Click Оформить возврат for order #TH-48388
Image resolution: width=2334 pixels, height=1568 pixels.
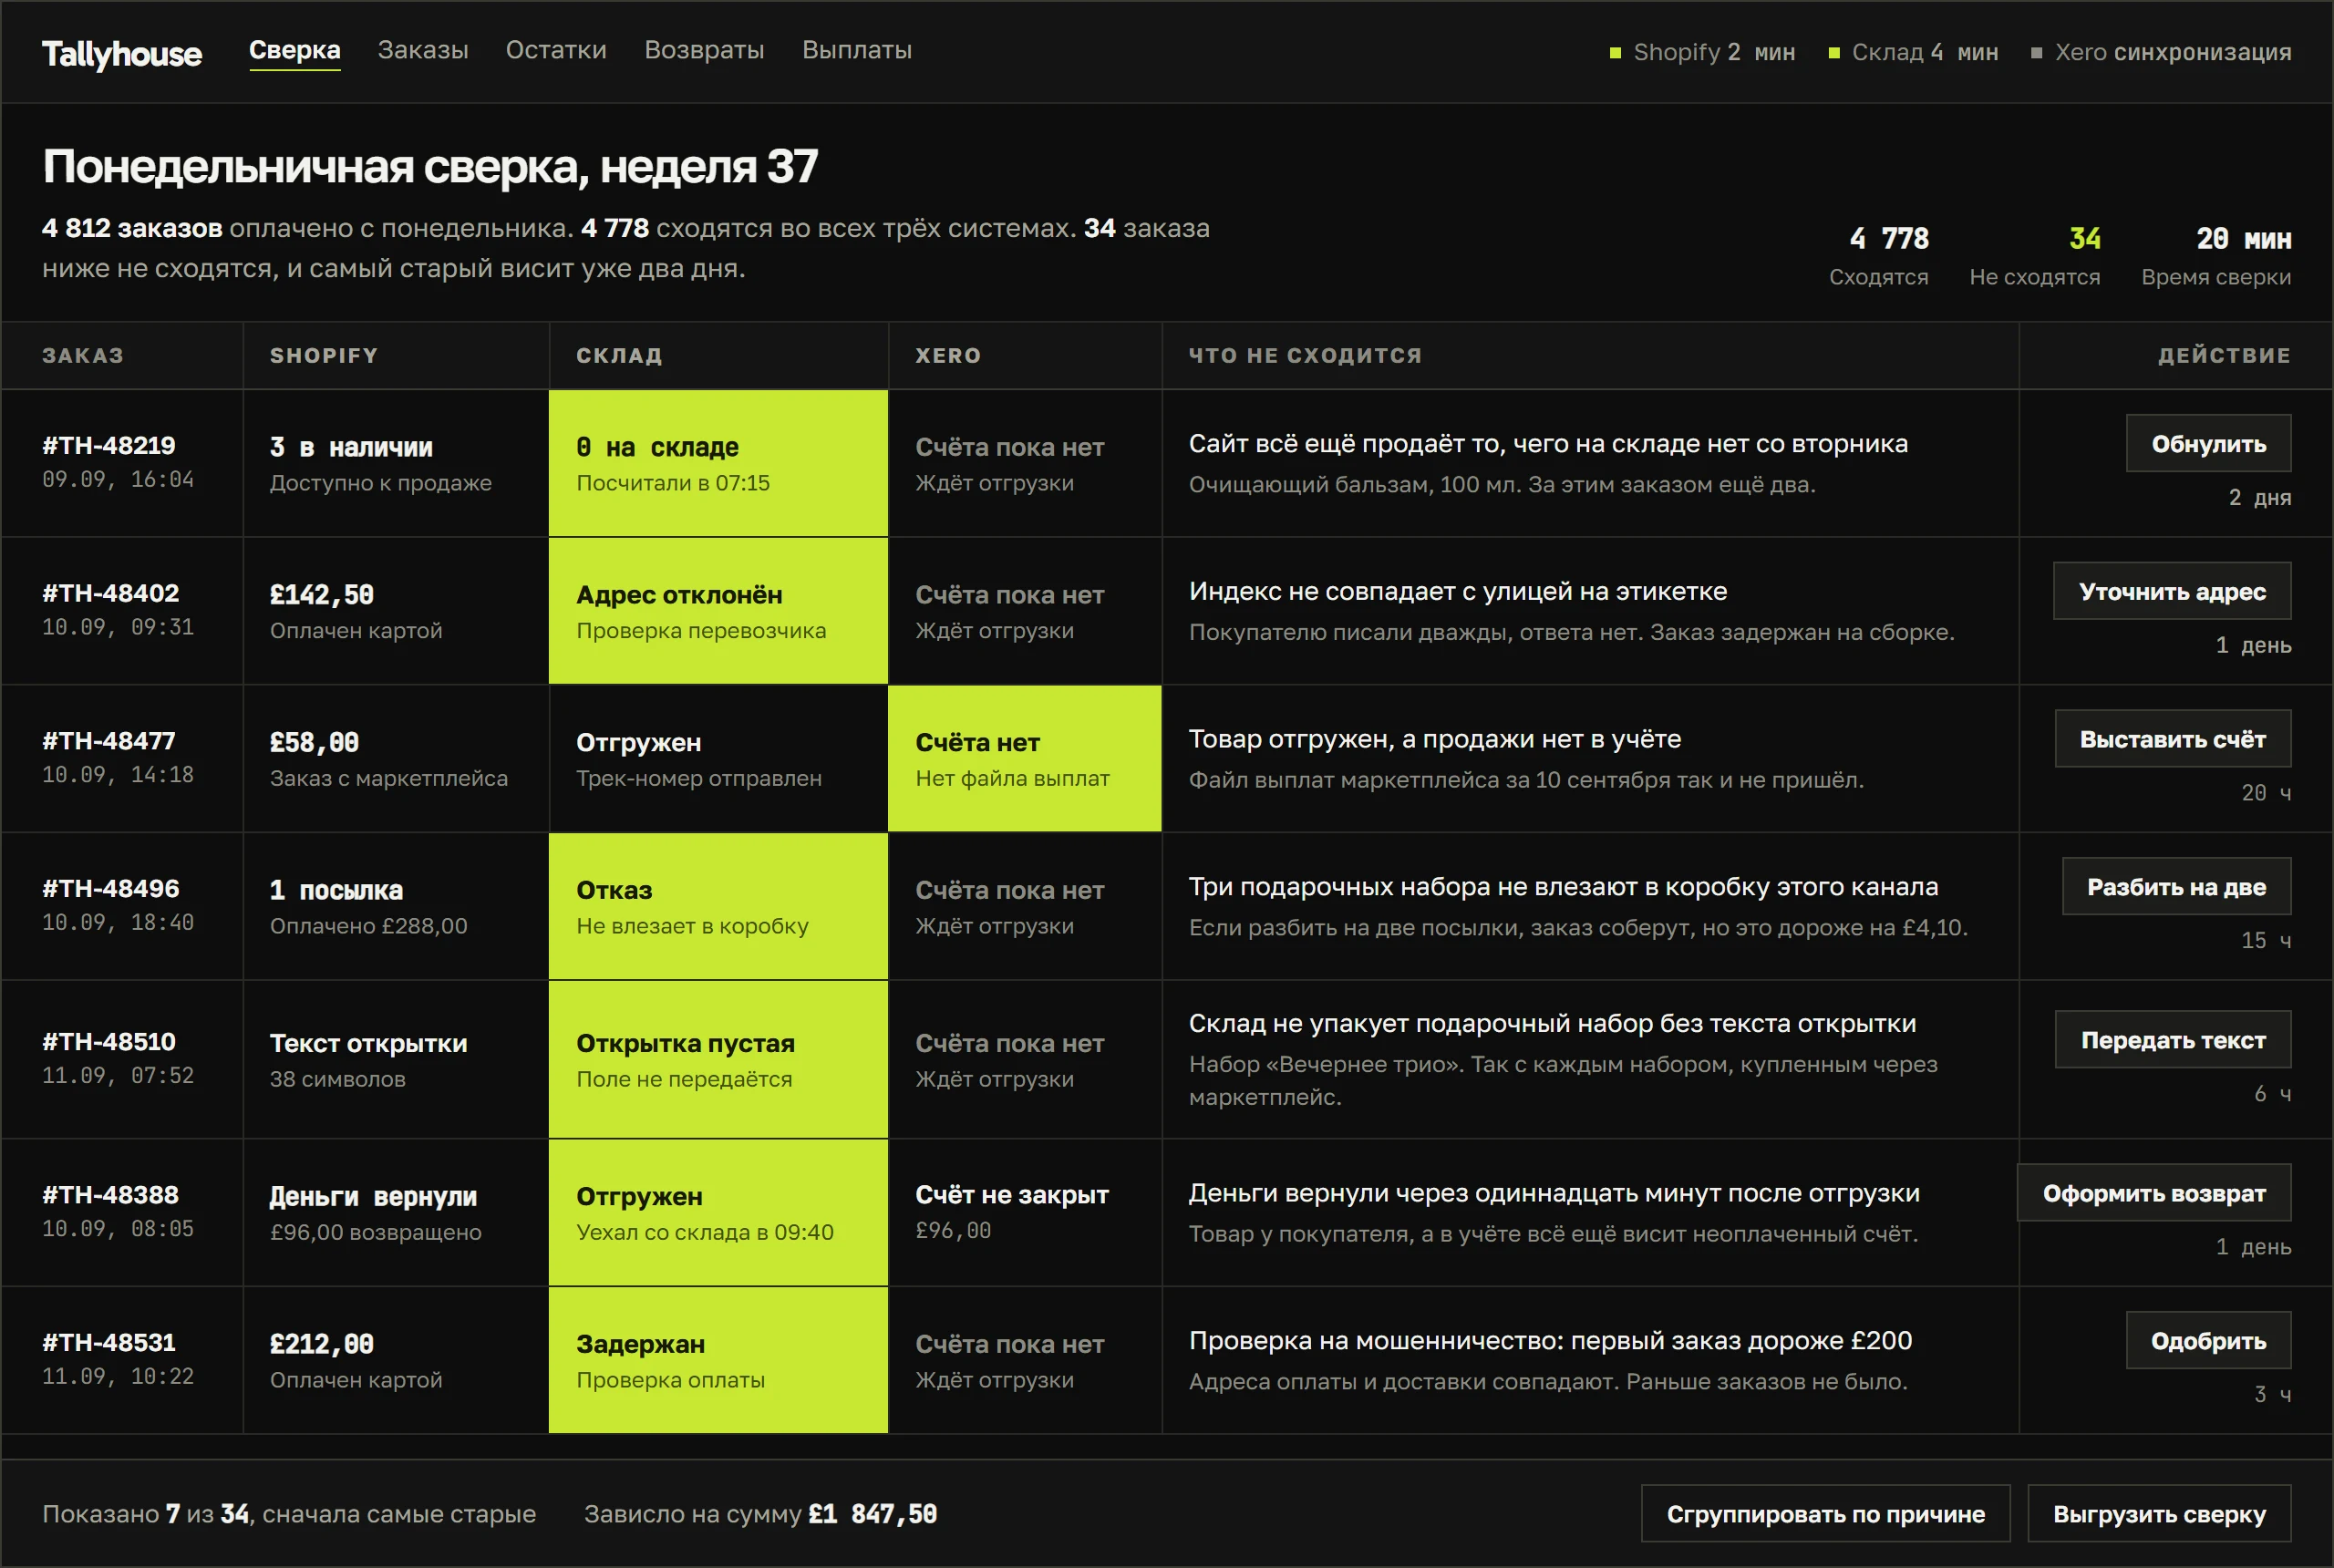(x=2154, y=1193)
